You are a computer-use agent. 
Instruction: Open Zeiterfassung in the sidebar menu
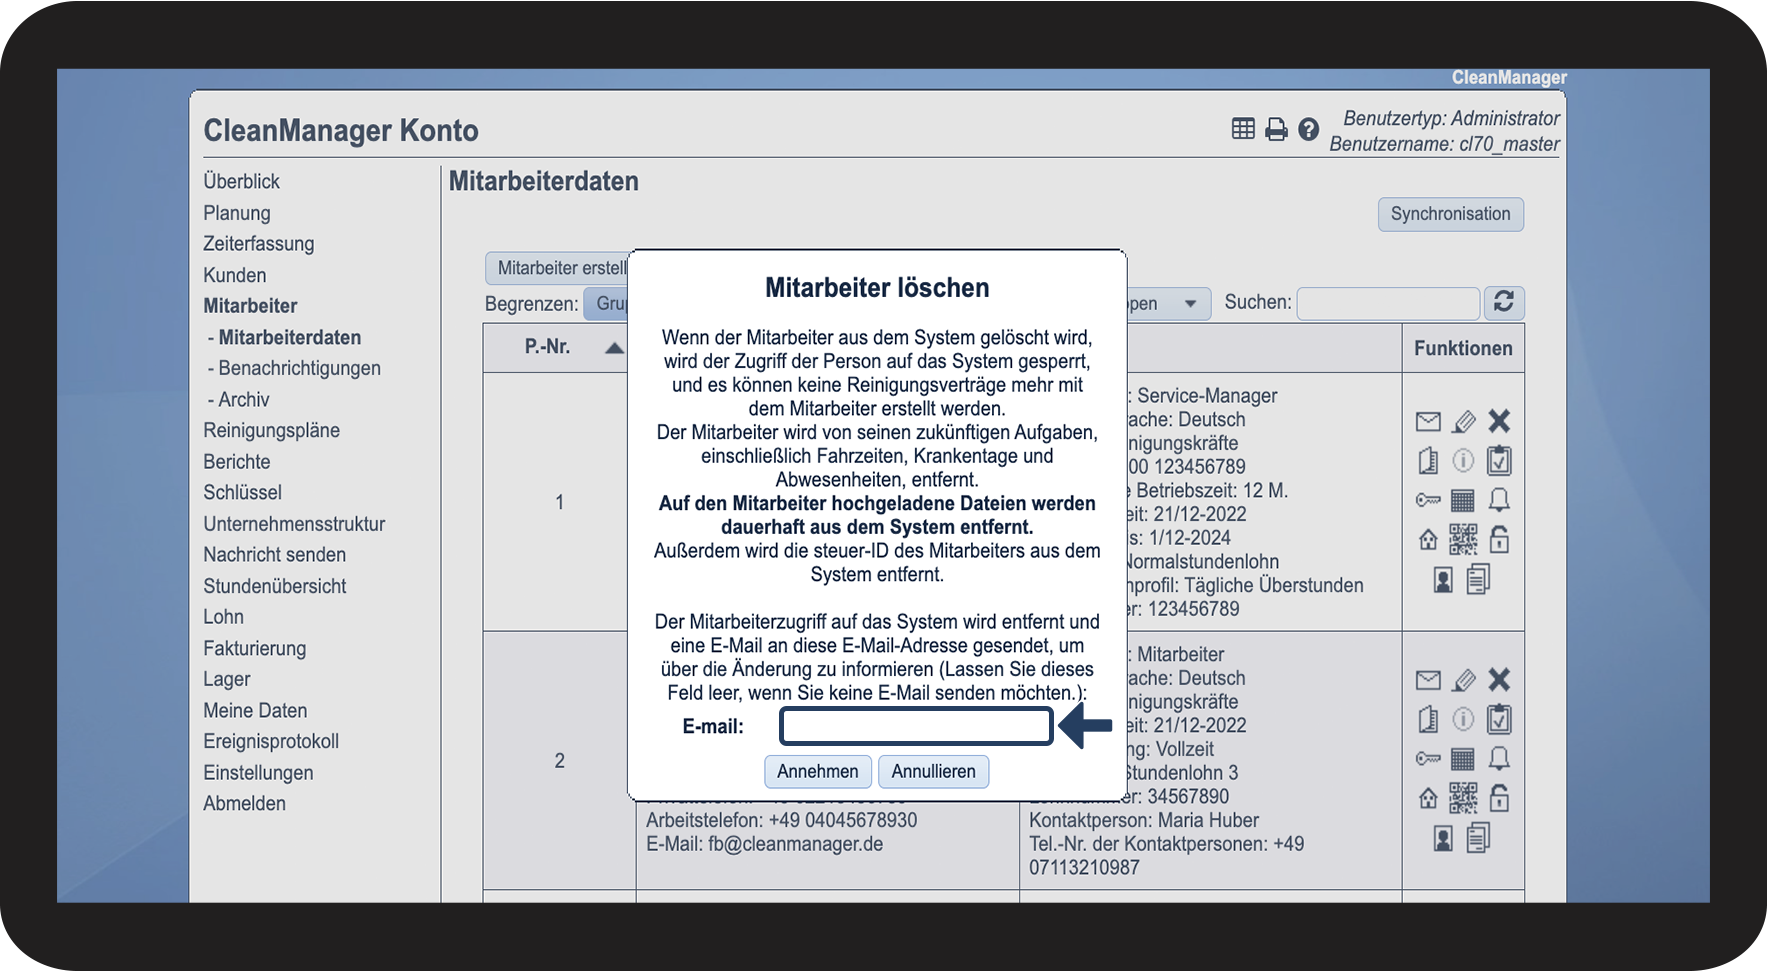(x=258, y=244)
